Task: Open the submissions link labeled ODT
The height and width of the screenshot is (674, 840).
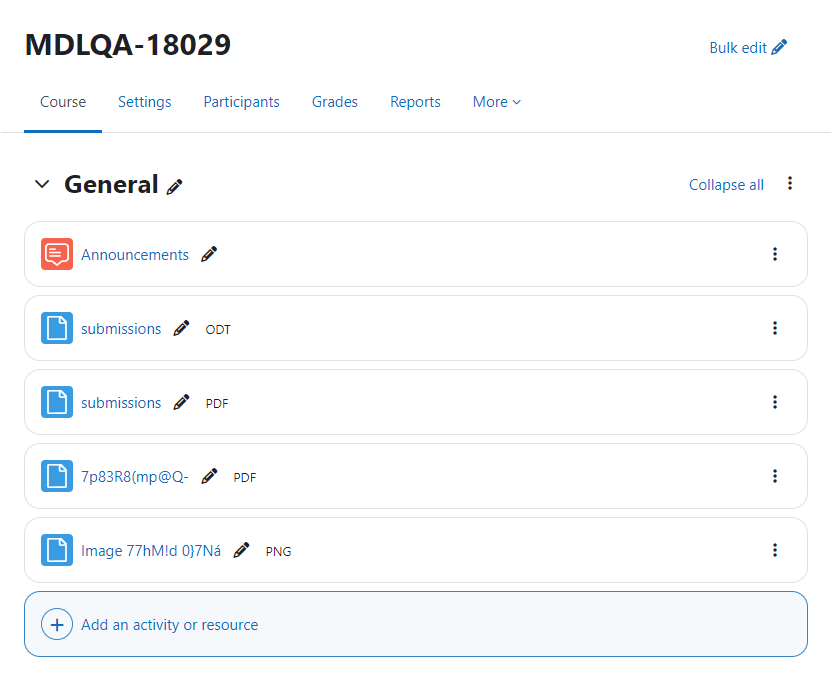Action: 121,328
